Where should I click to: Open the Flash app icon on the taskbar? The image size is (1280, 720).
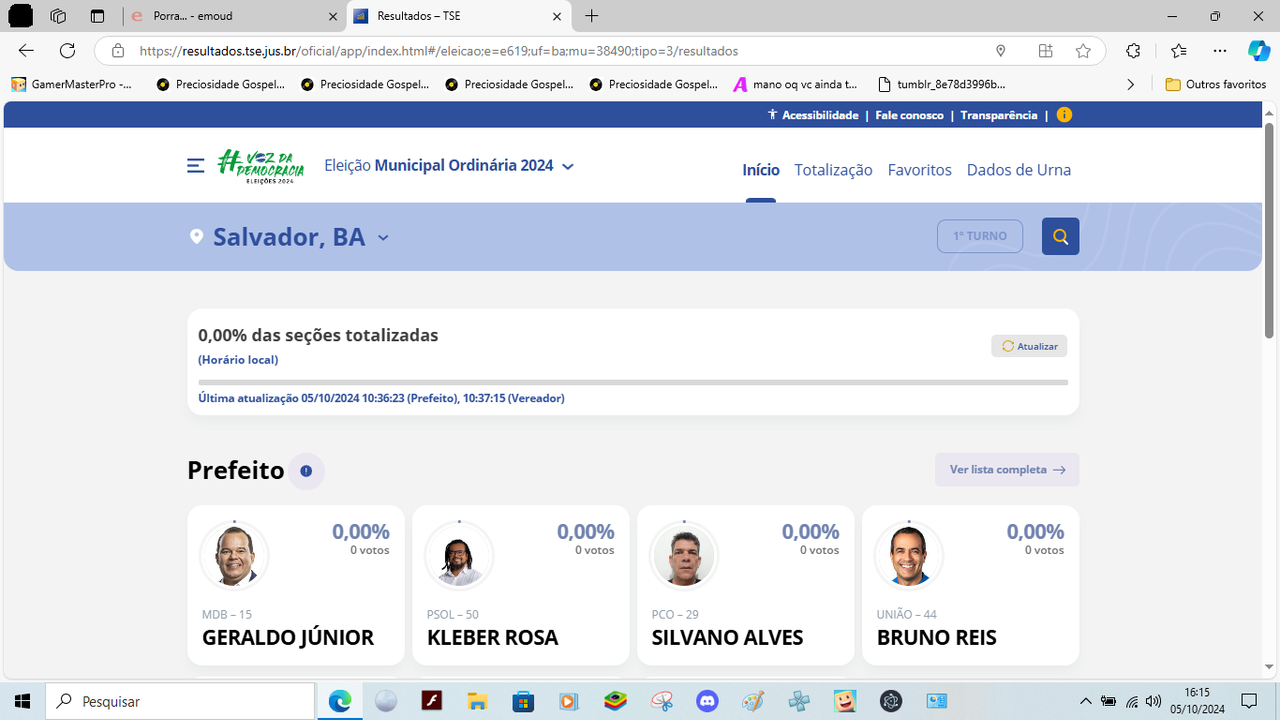(431, 701)
